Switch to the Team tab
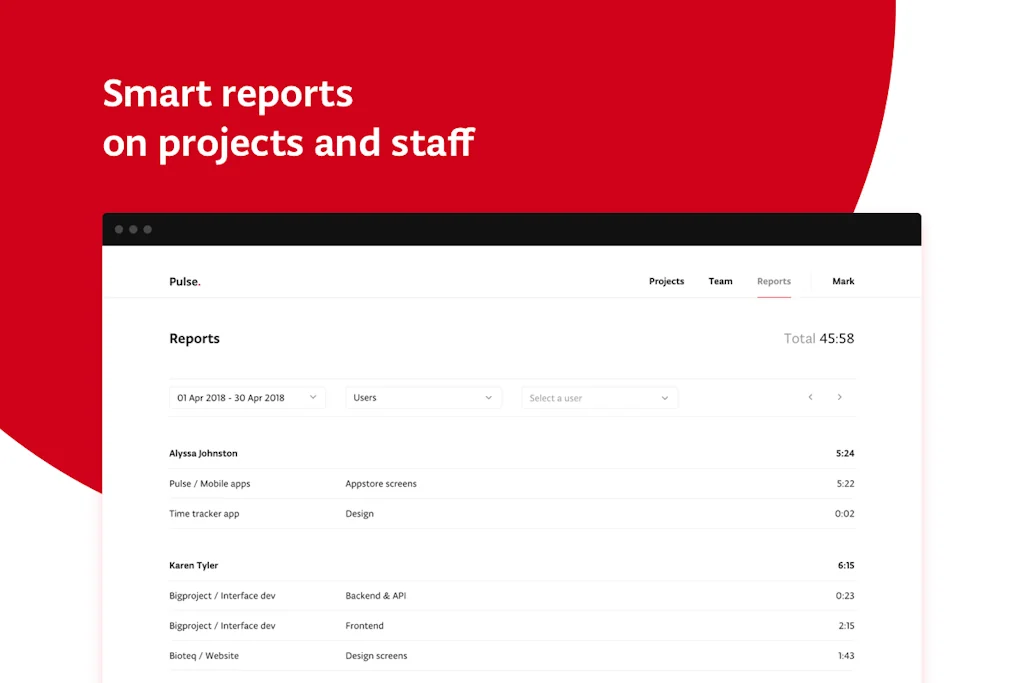Viewport: 1024px width, 683px height. (x=720, y=282)
